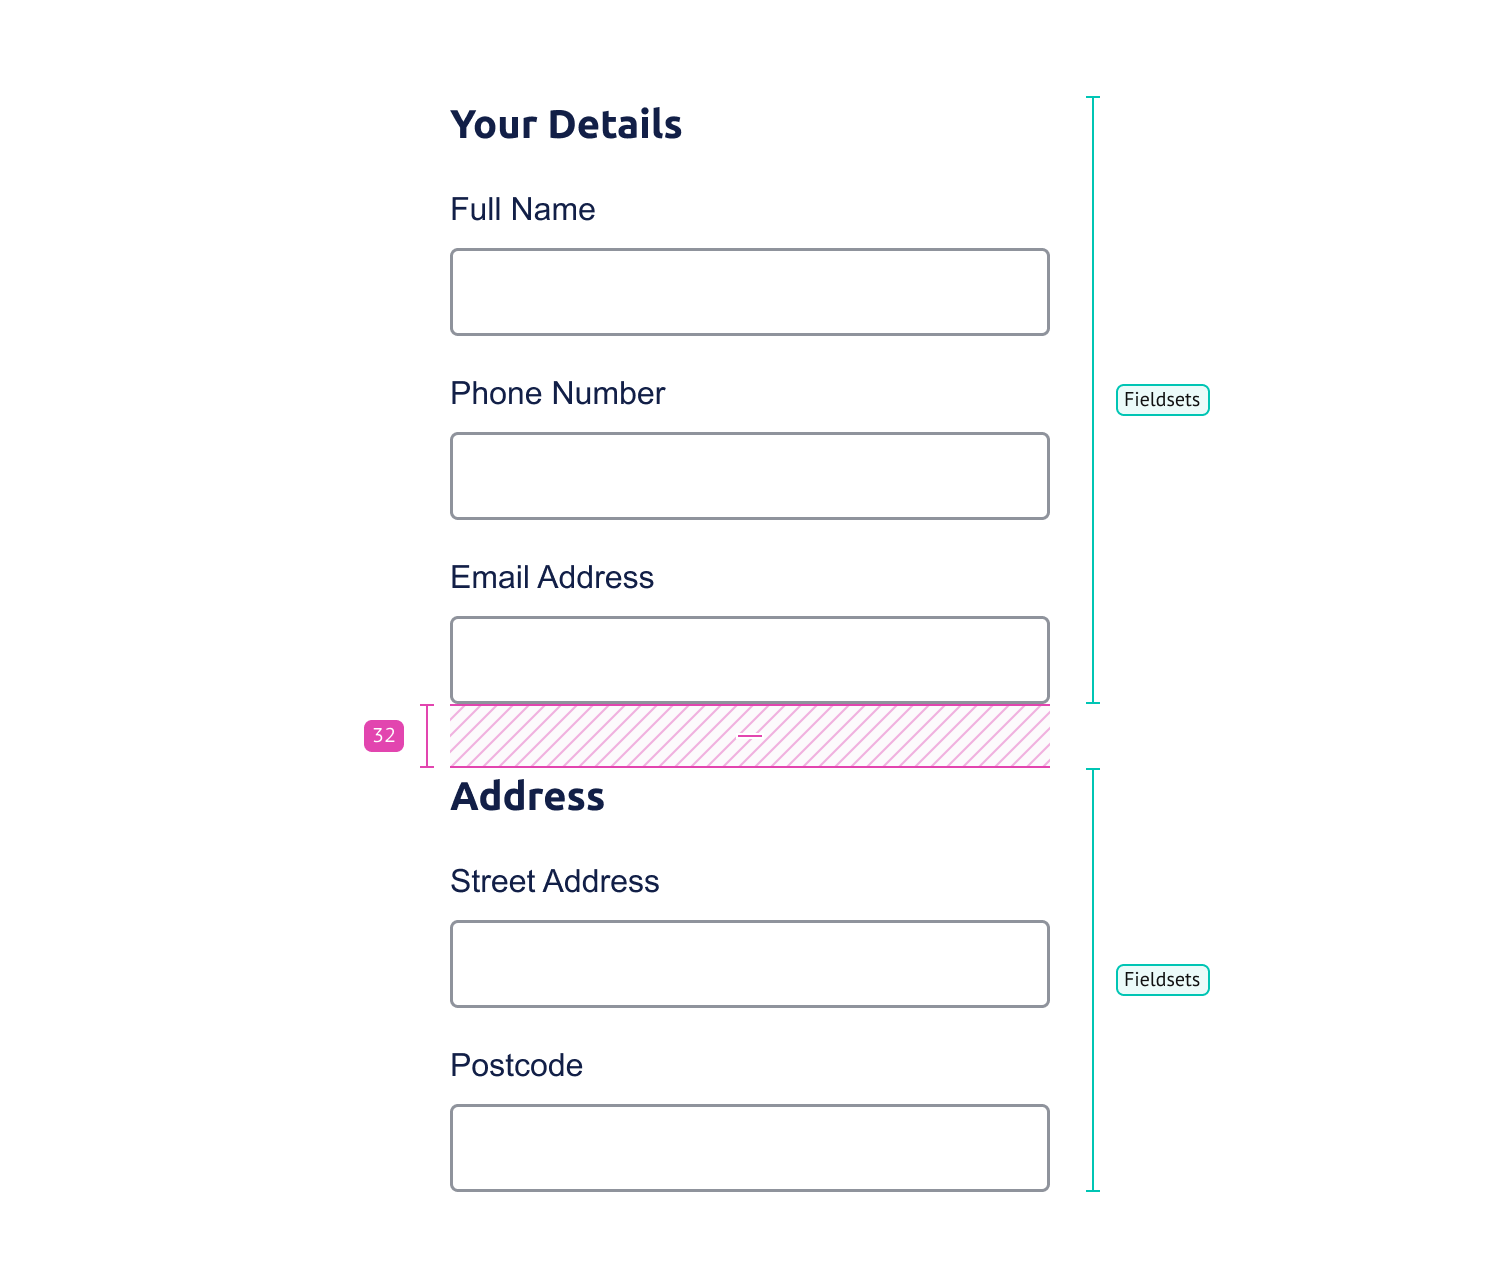The image size is (1500, 1288).
Task: Click the pink vertical measurement bracket
Action: click(x=427, y=736)
